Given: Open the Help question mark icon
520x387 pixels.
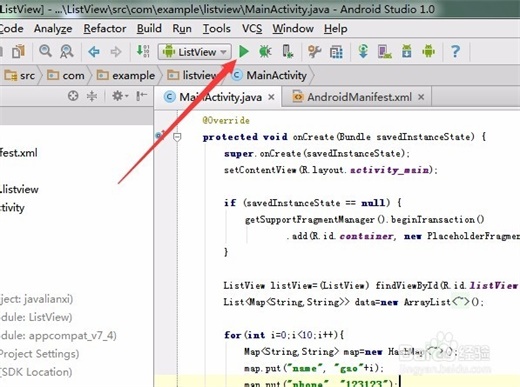Looking at the screenshot, I should coord(455,52).
